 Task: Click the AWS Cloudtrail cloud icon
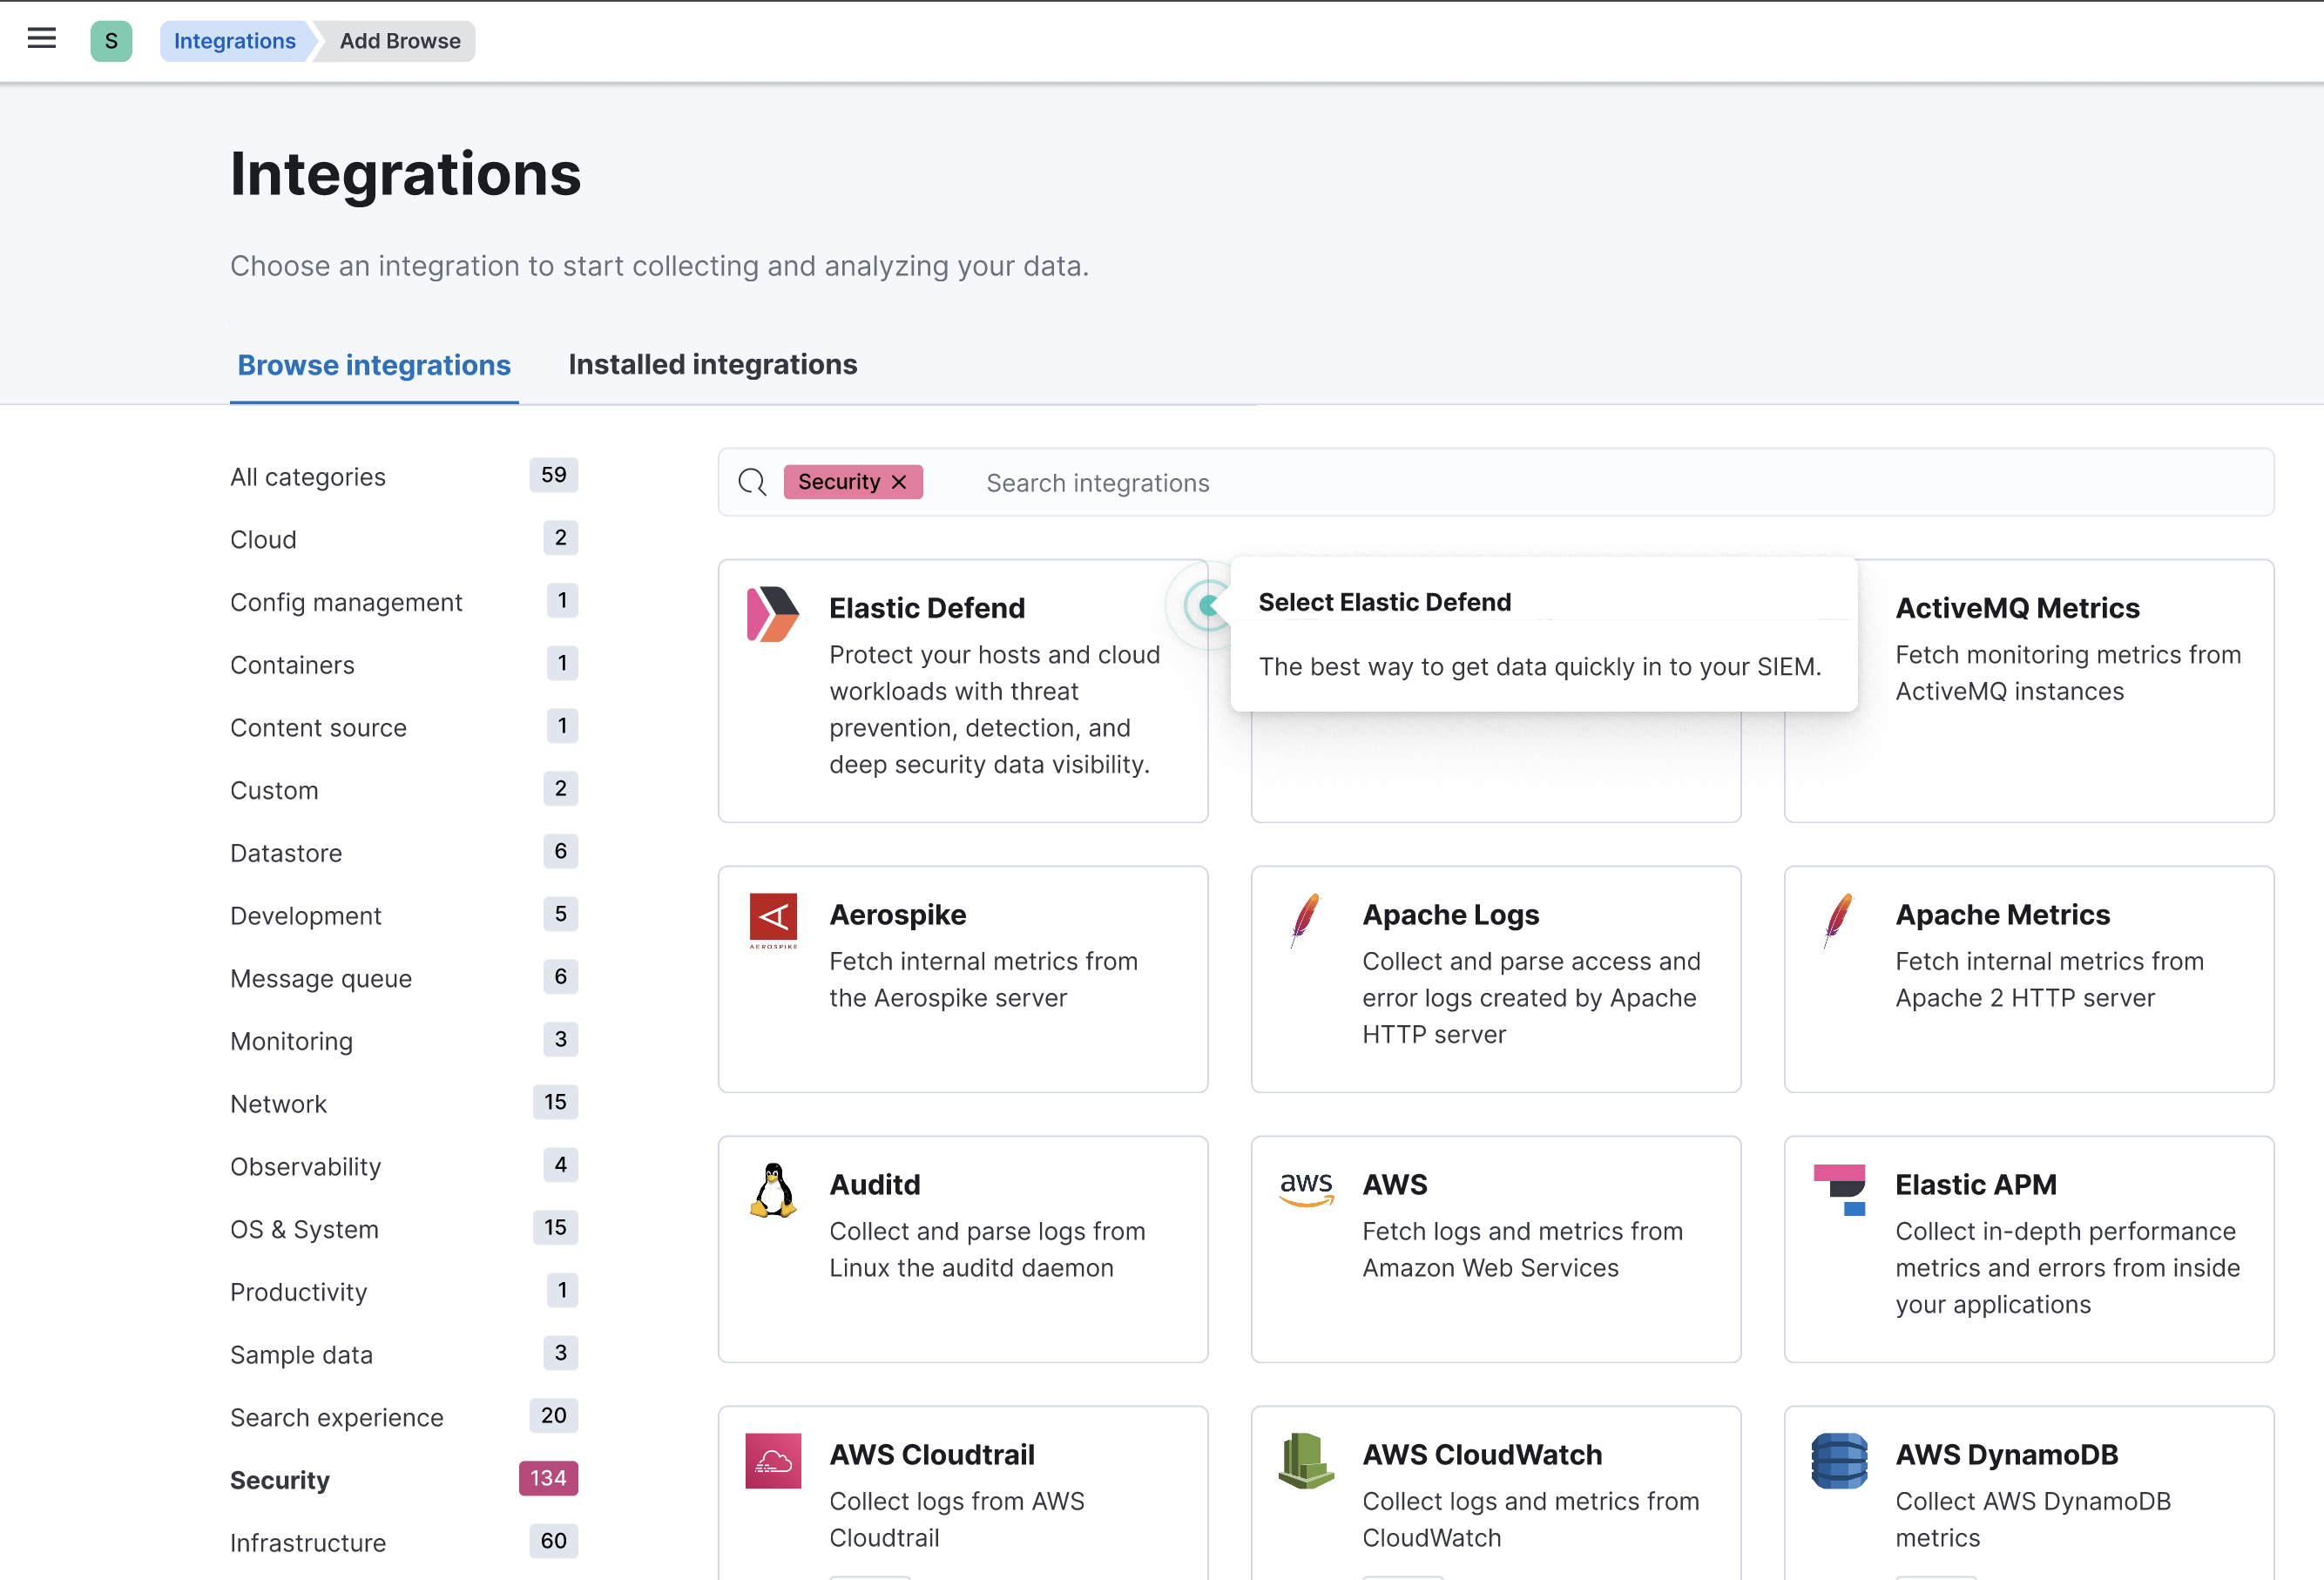pyautogui.click(x=772, y=1460)
